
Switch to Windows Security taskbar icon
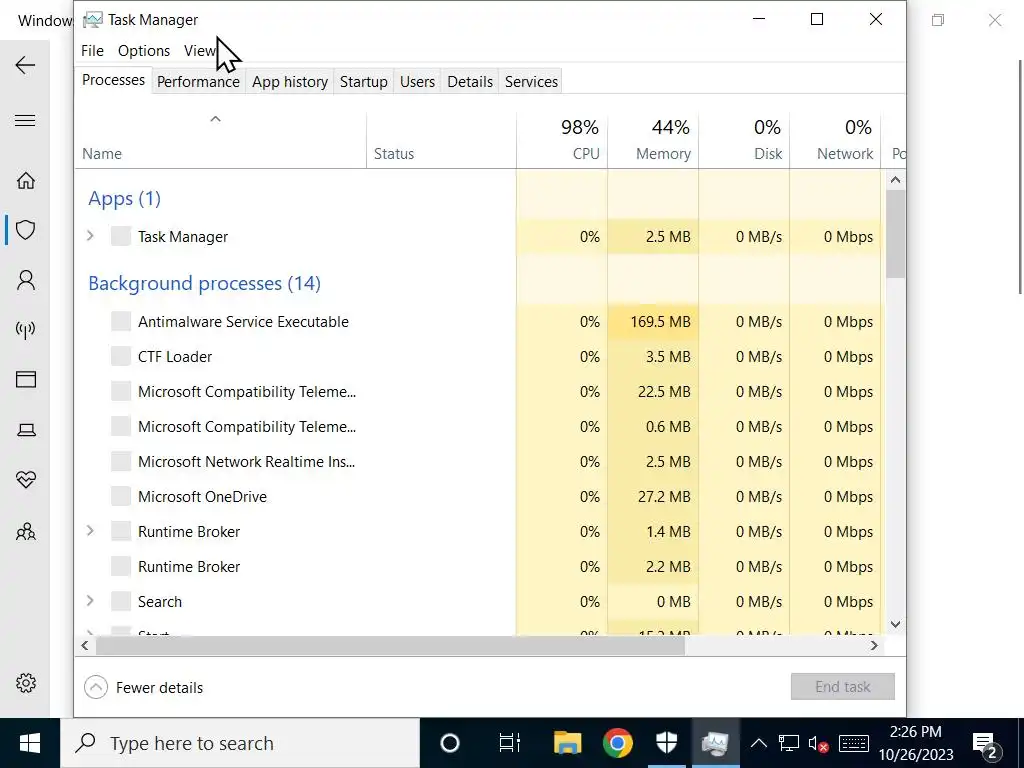667,743
